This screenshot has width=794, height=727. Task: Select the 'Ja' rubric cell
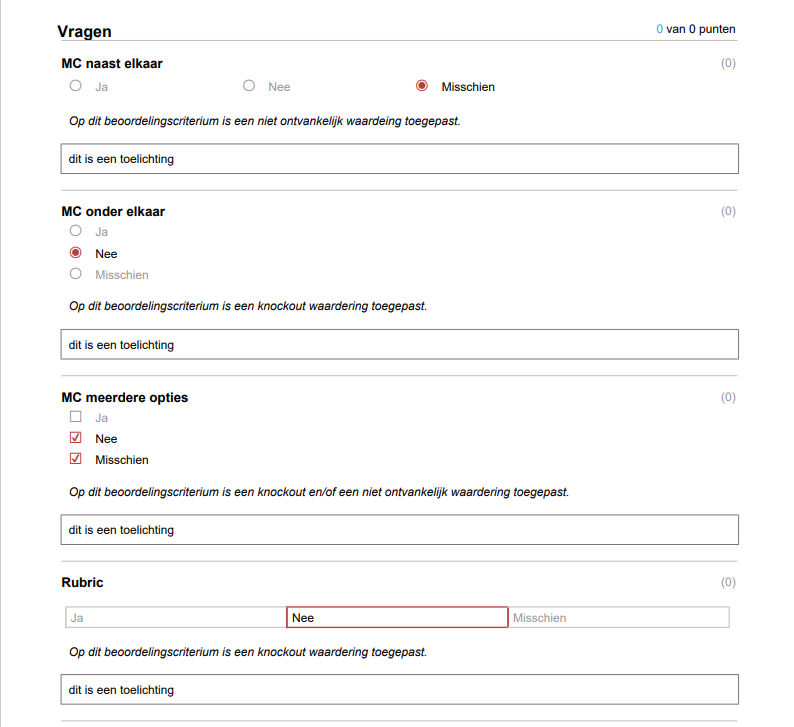coord(176,617)
